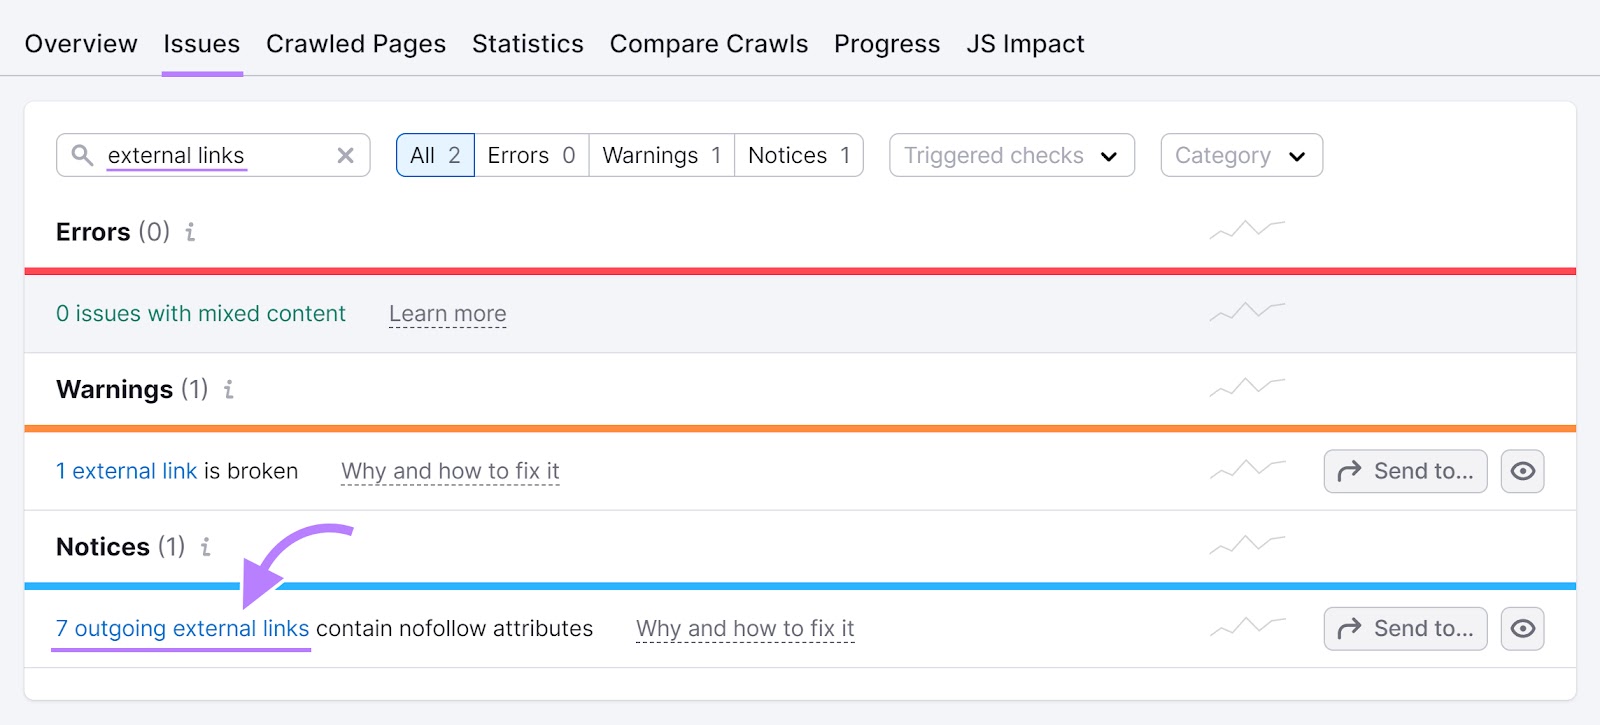
Task: Switch to the Crawled Pages tab
Action: [355, 43]
